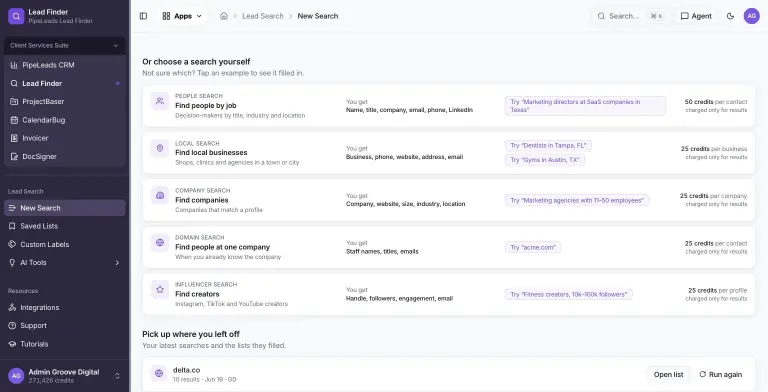This screenshot has height=392, width=768.
Task: Go to the home breadcrumb icon
Action: point(224,16)
